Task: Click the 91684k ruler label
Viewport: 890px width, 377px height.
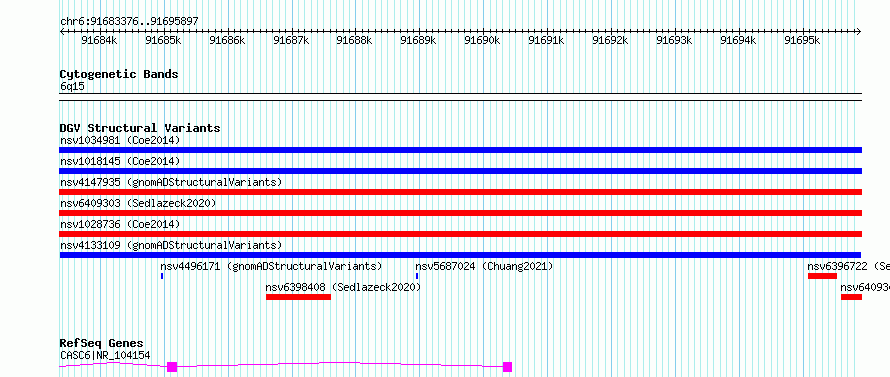Action: [x=99, y=40]
